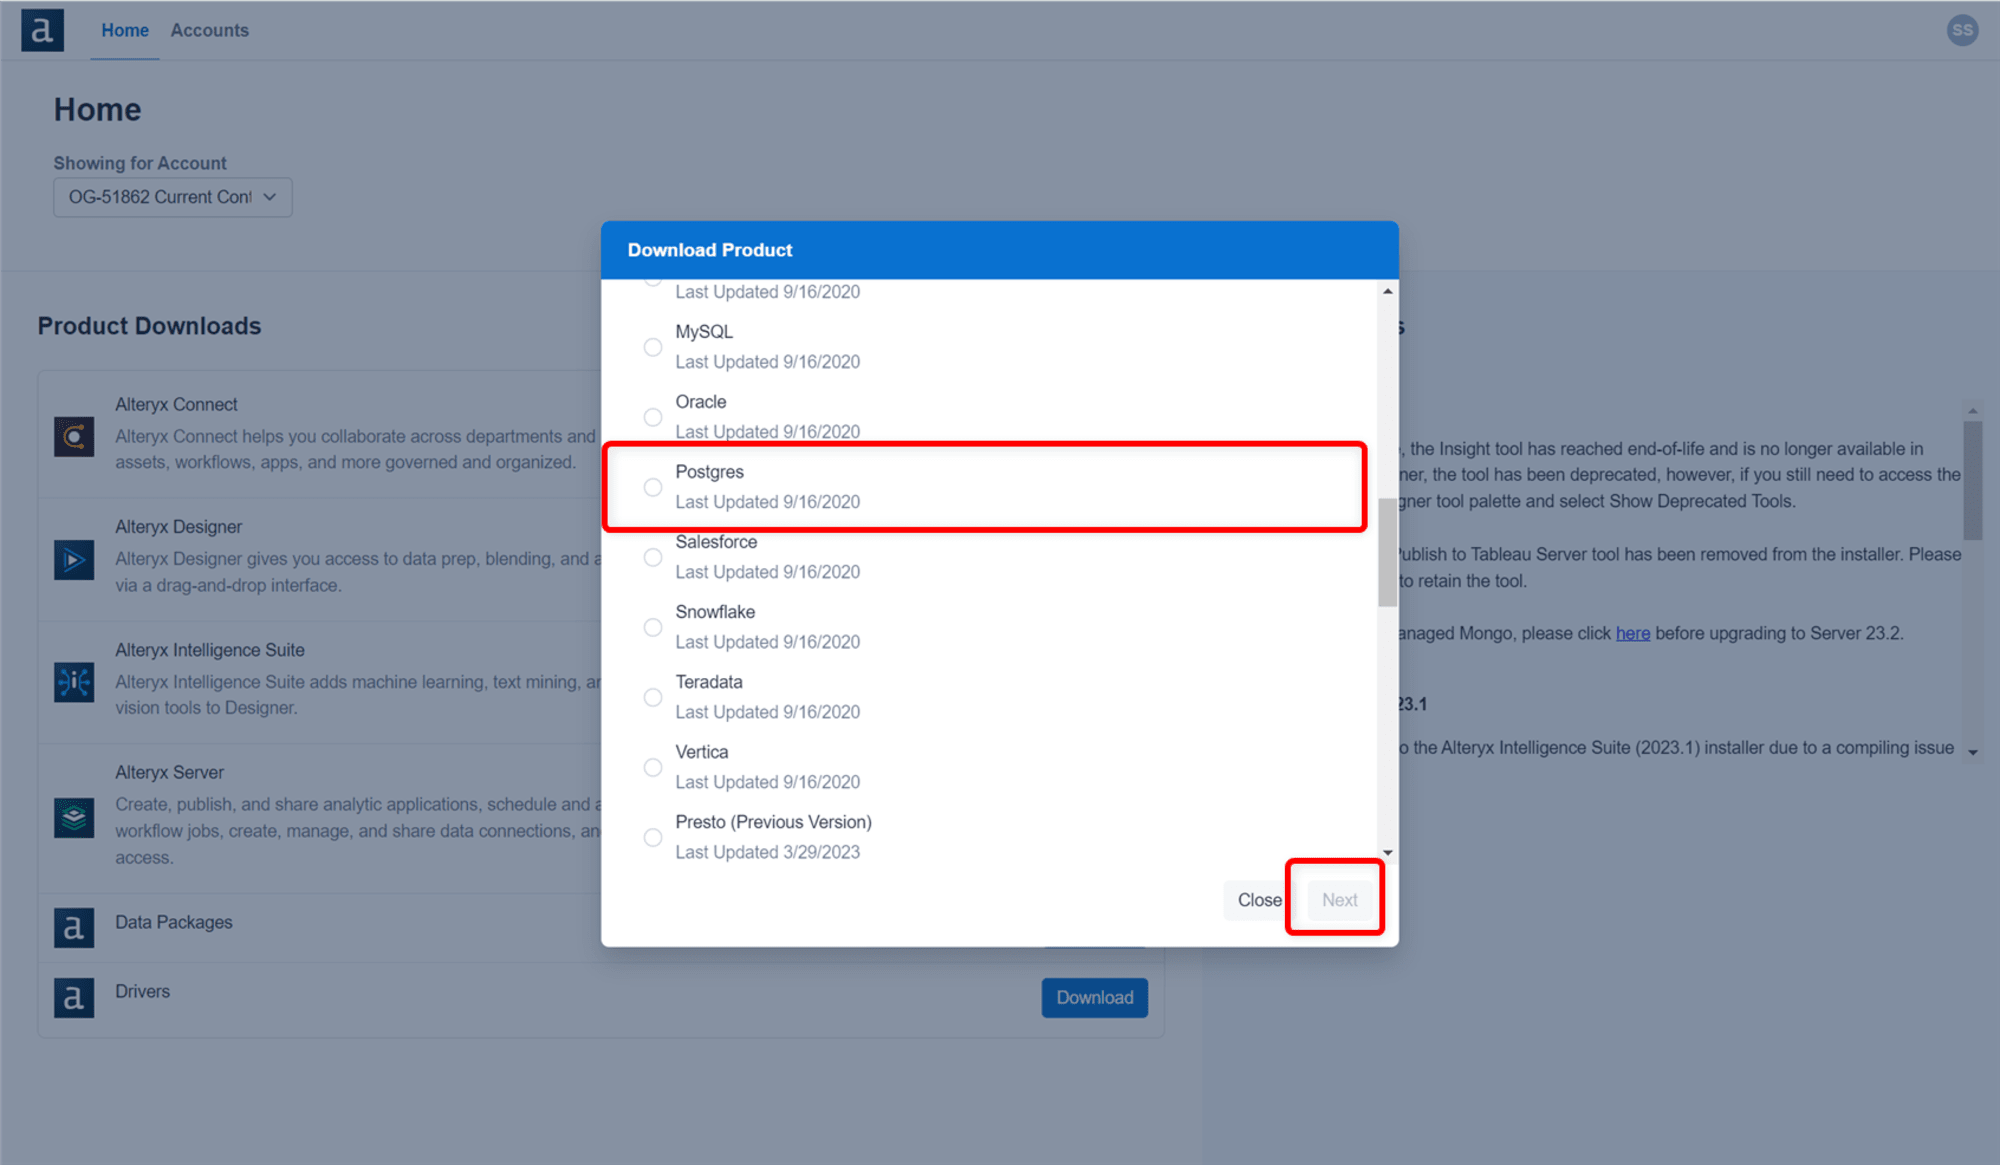Click the MySQL driver label
Image resolution: width=2000 pixels, height=1165 pixels.
tap(704, 332)
